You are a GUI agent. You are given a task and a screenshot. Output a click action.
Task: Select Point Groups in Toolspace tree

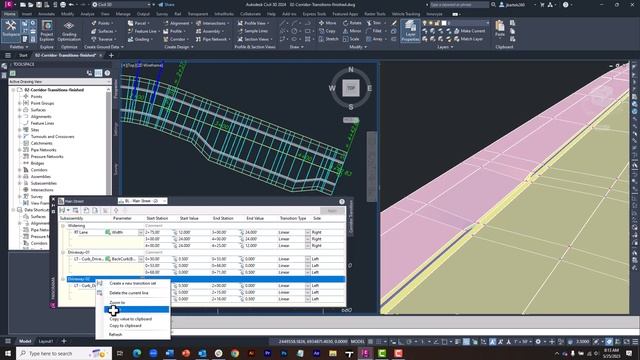click(x=42, y=103)
